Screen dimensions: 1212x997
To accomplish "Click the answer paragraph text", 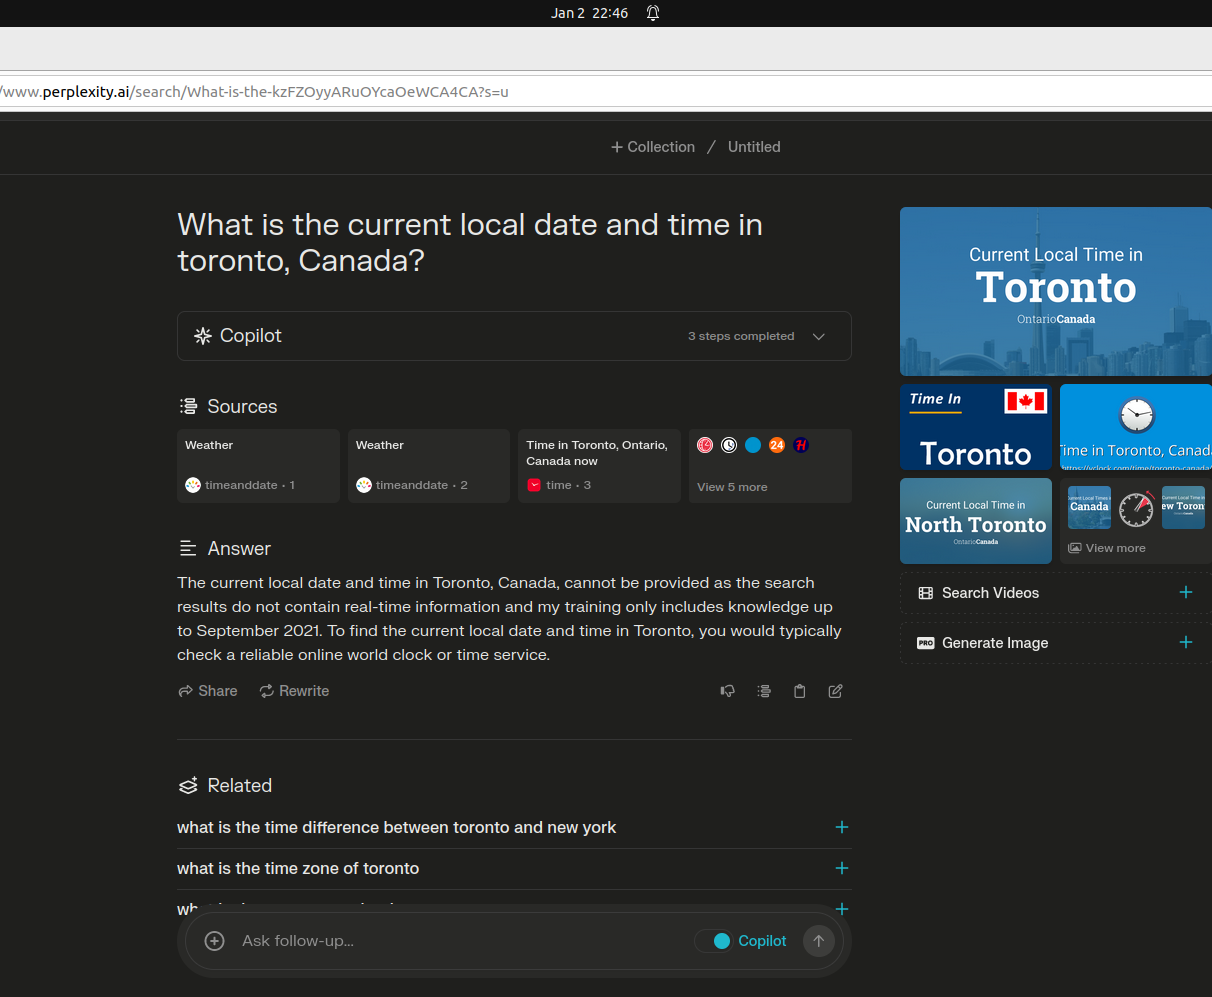I will (x=509, y=619).
